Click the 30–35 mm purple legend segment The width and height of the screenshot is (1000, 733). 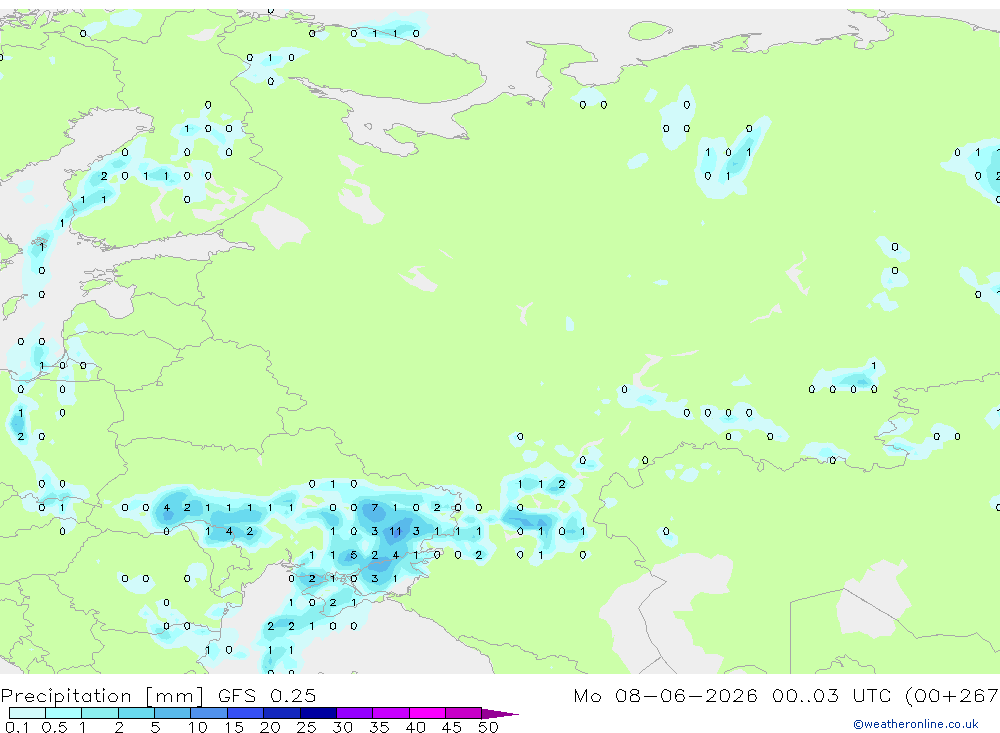point(354,713)
